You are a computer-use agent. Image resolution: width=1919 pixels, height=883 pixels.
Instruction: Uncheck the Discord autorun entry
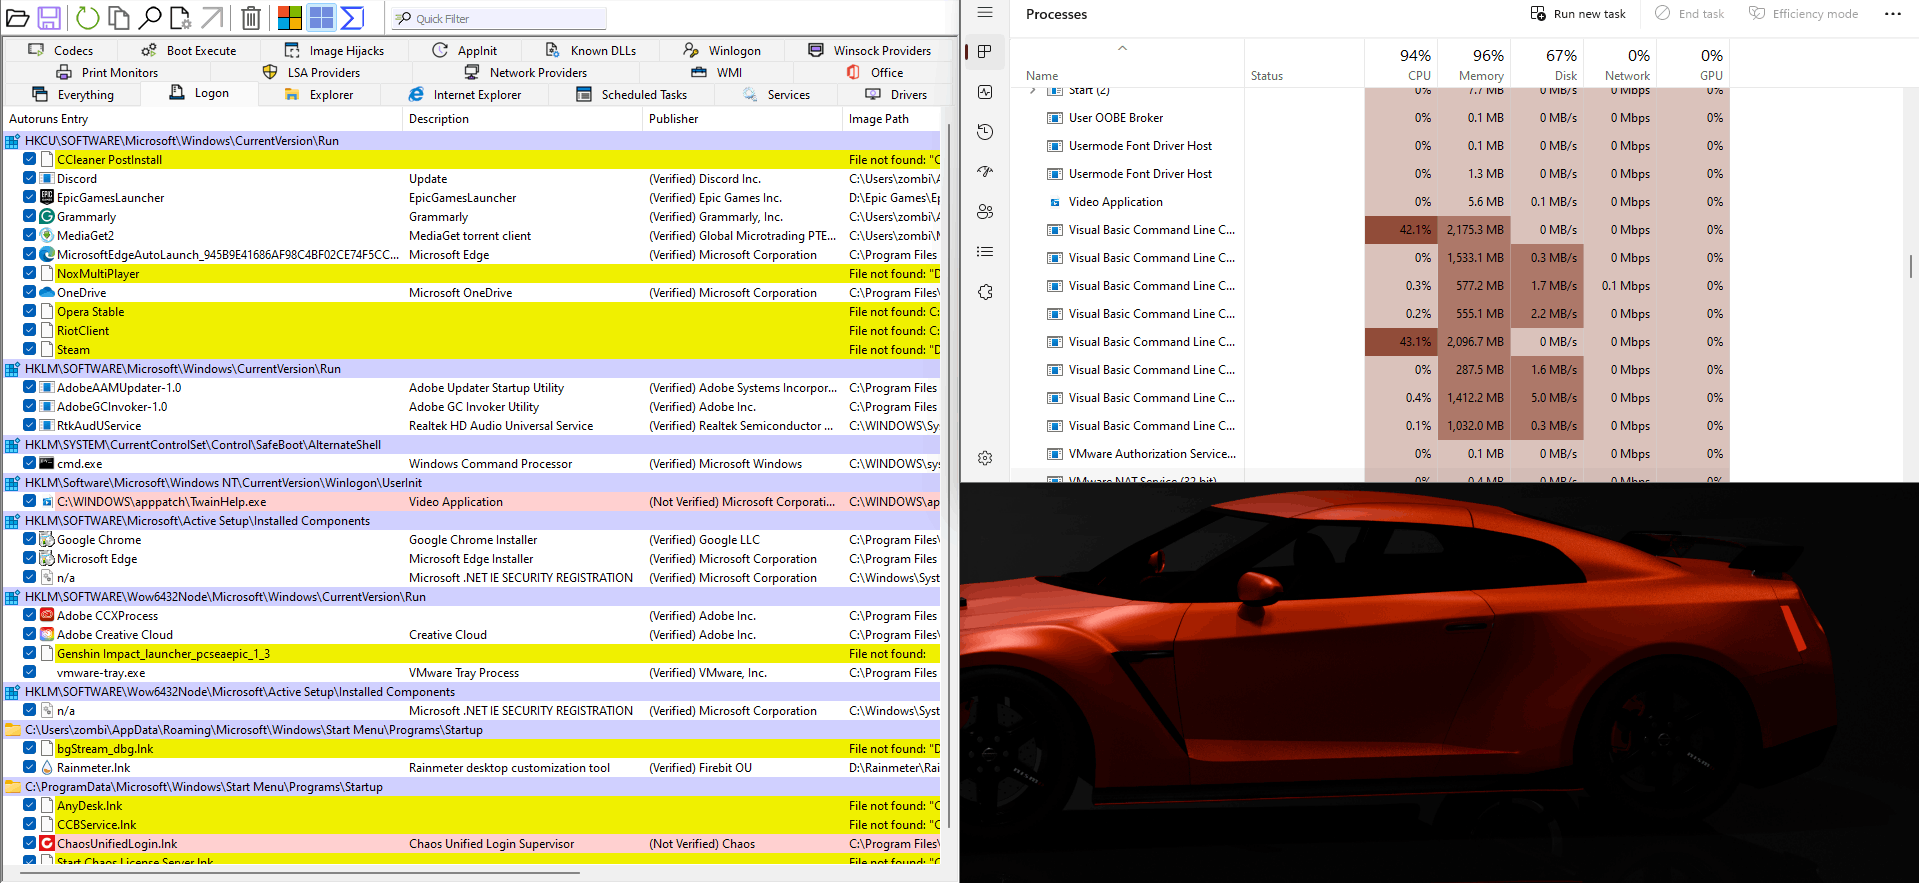30,178
